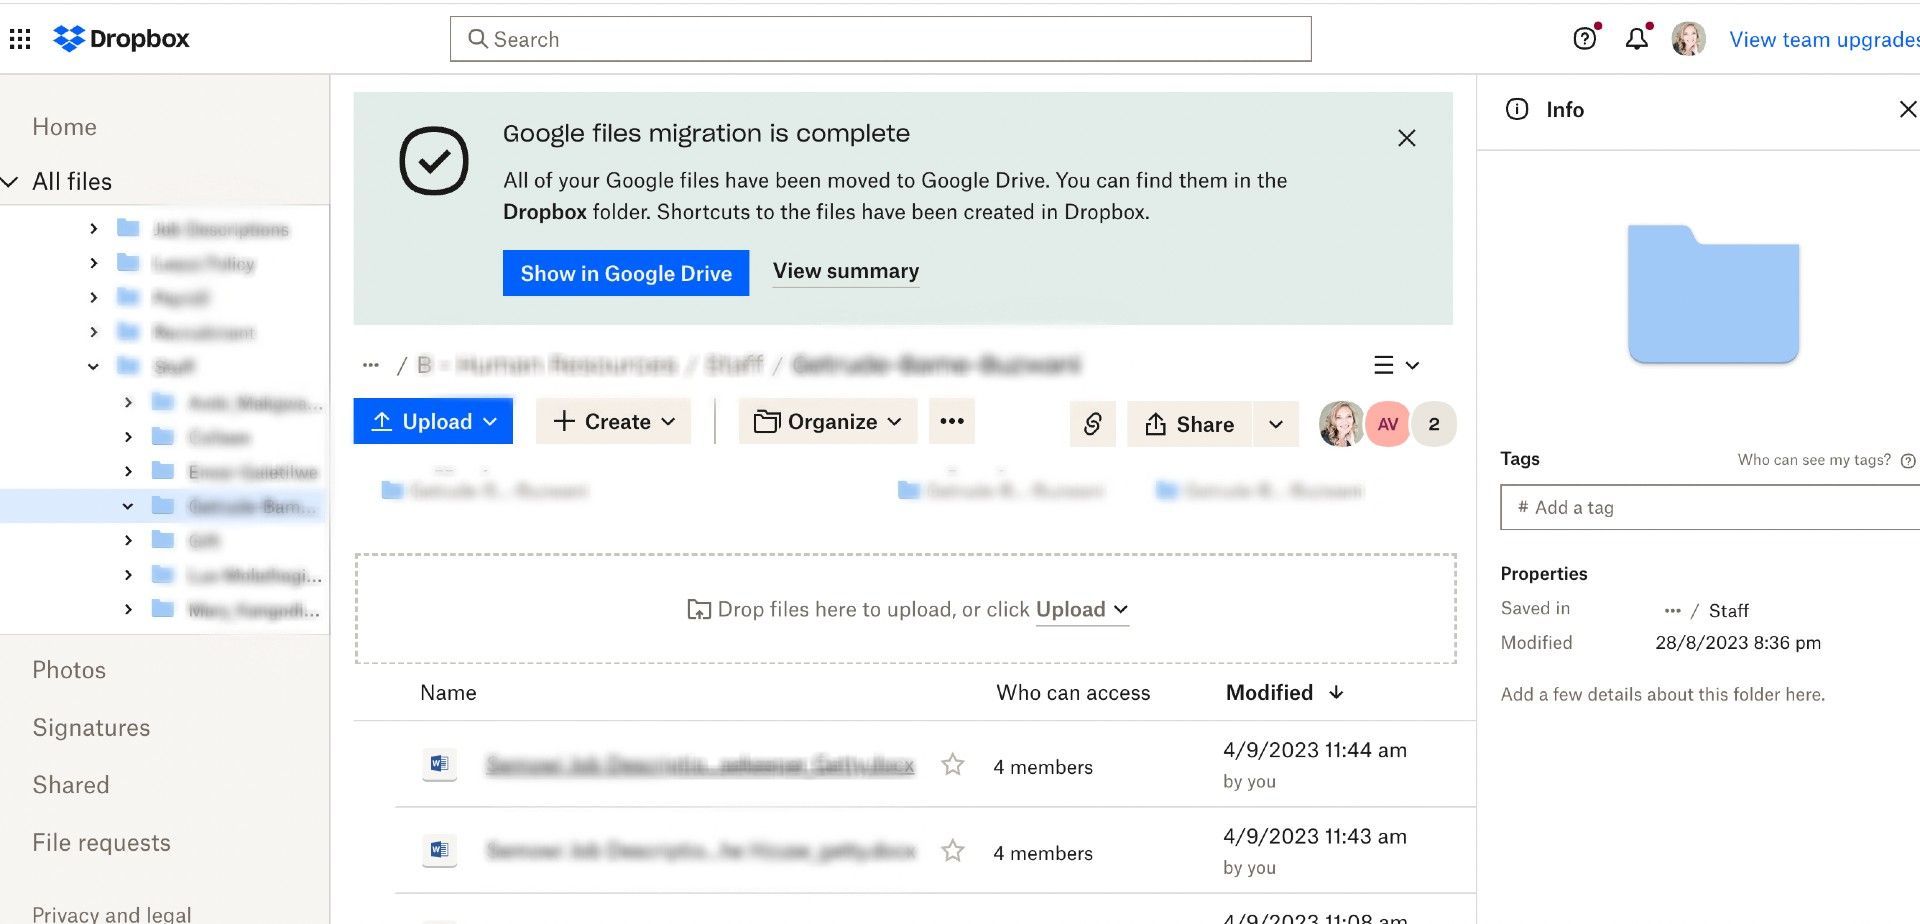
Task: Click the Privacy and legal link
Action: pos(111,913)
